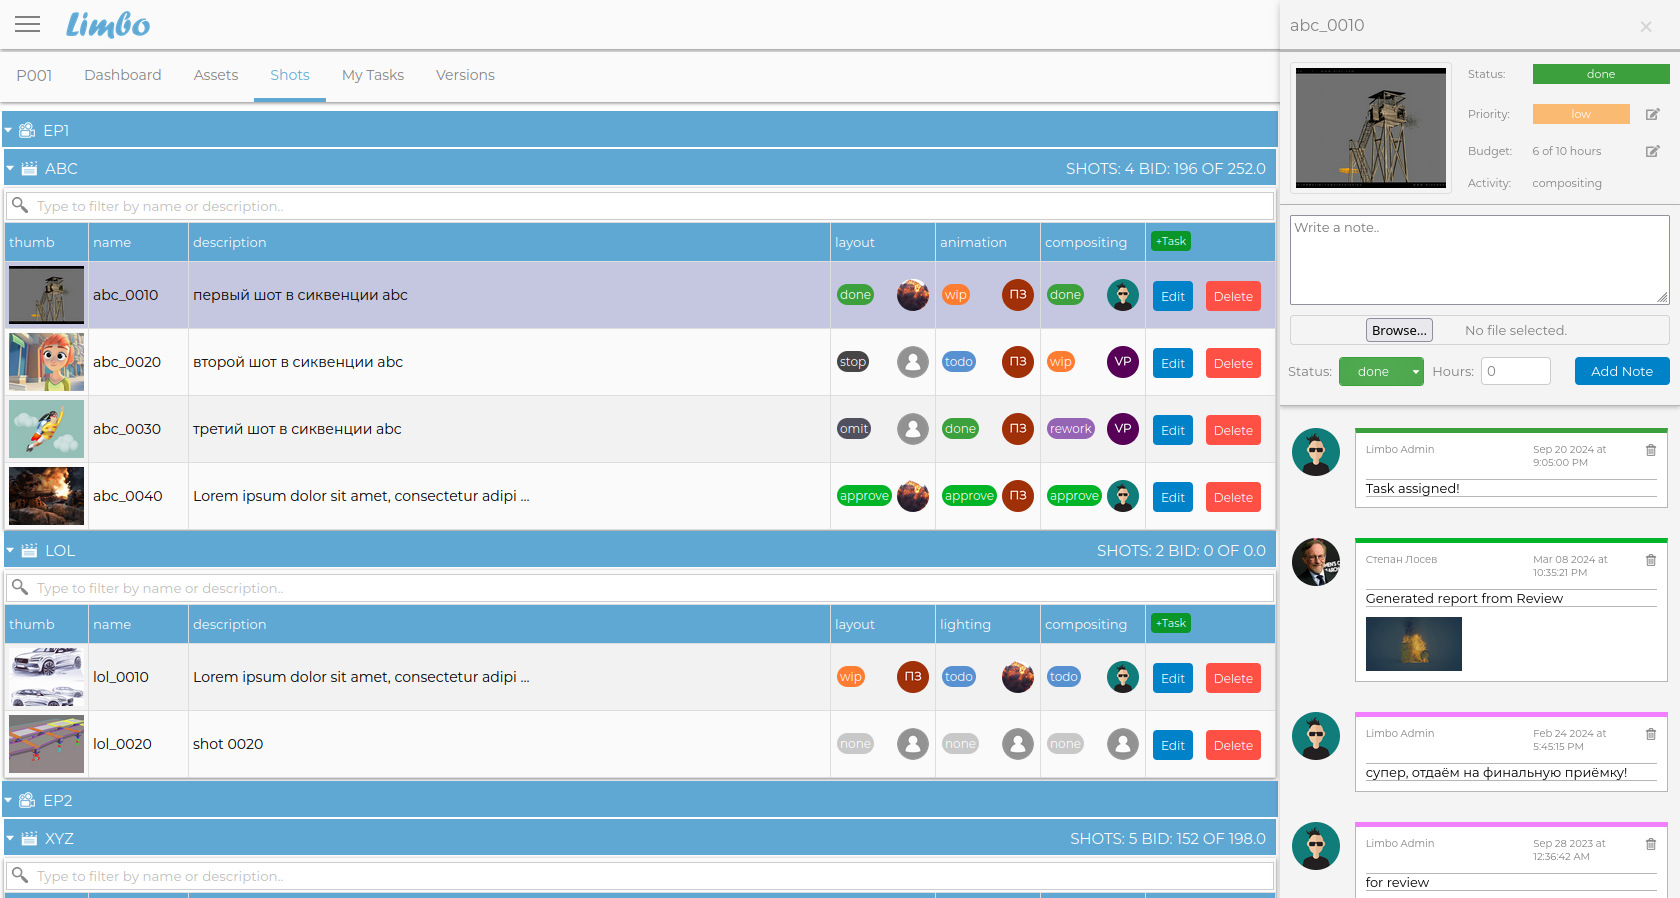Screen dimensions: 1680x898
Task: Click the gray unassigned avatar for abc_0030 layout
Action: 912,429
